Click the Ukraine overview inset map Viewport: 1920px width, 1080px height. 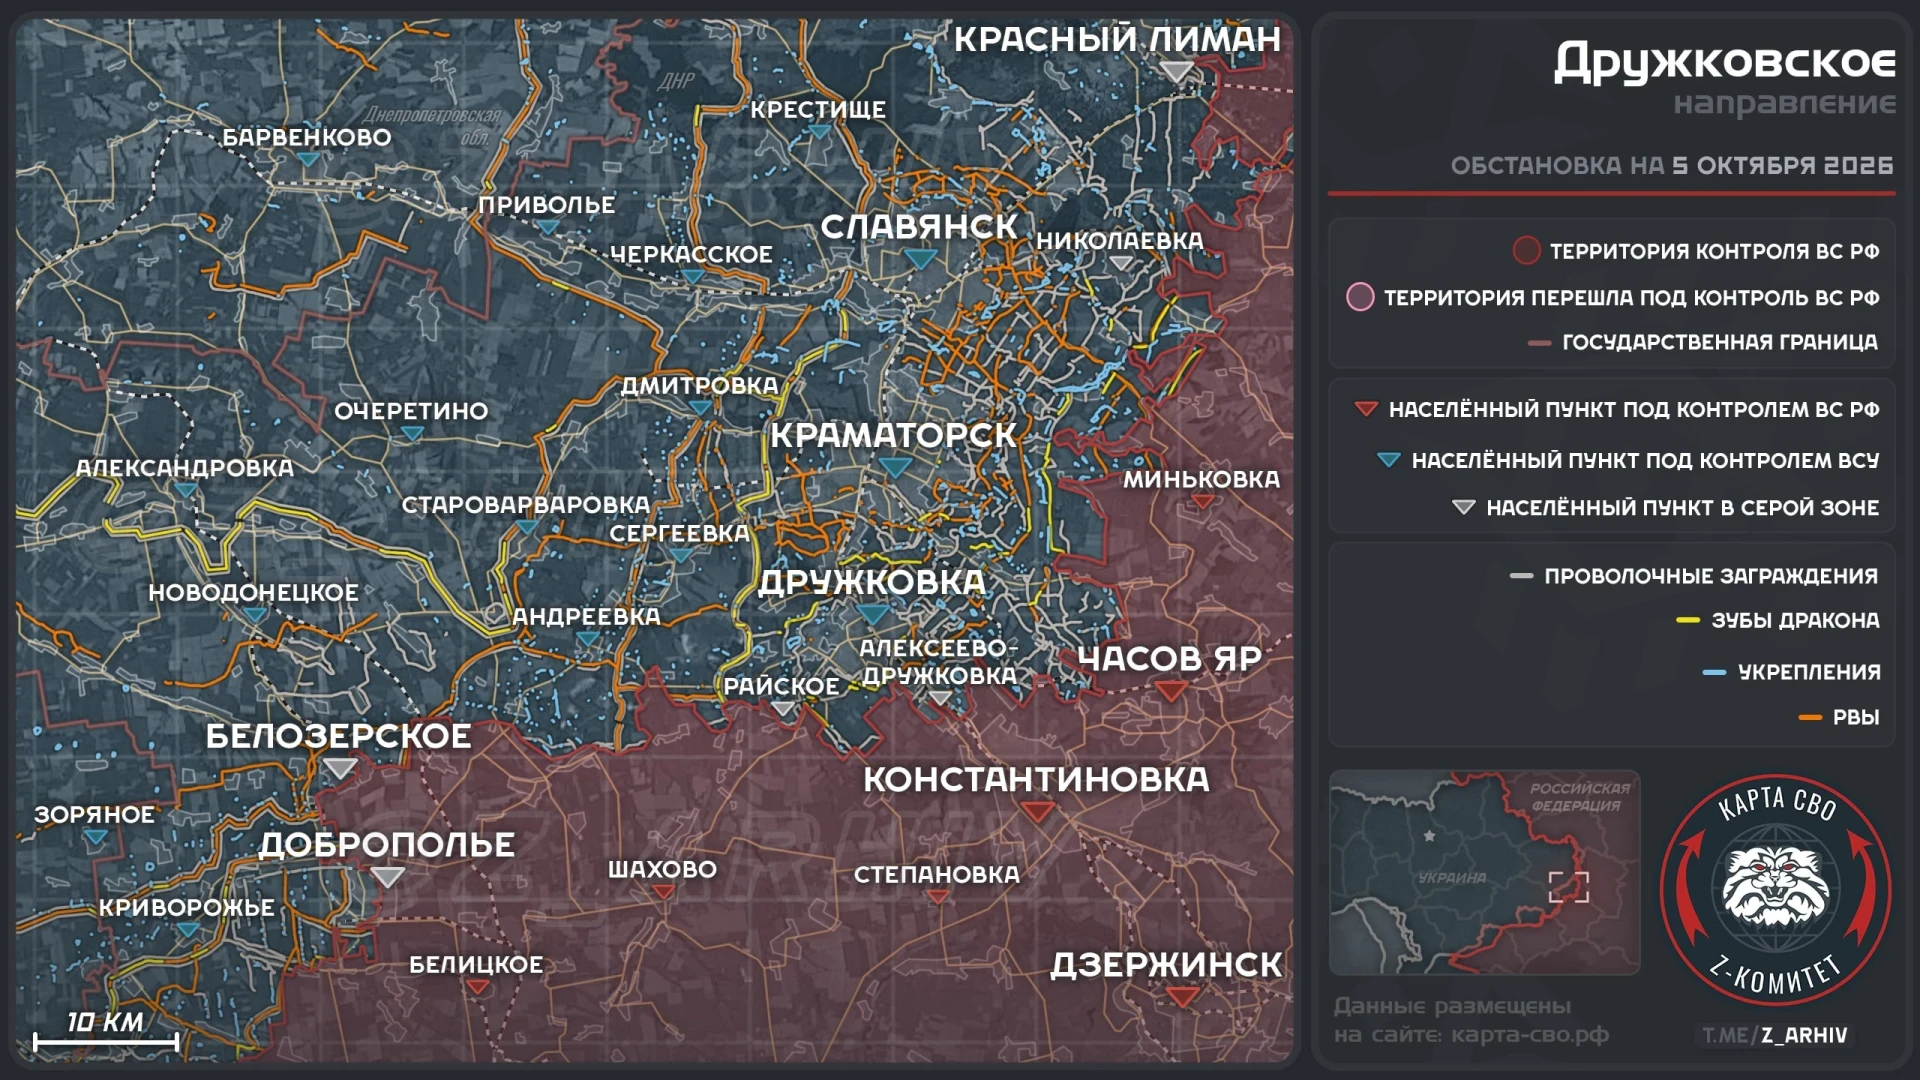(x=1484, y=872)
